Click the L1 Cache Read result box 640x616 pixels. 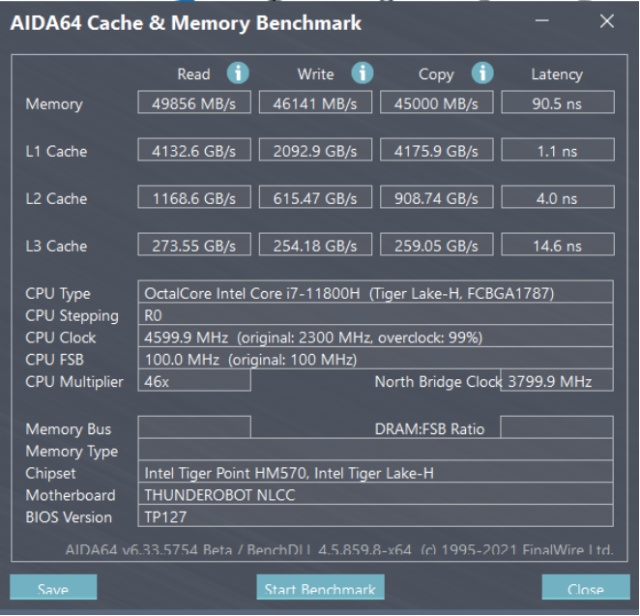(194, 151)
